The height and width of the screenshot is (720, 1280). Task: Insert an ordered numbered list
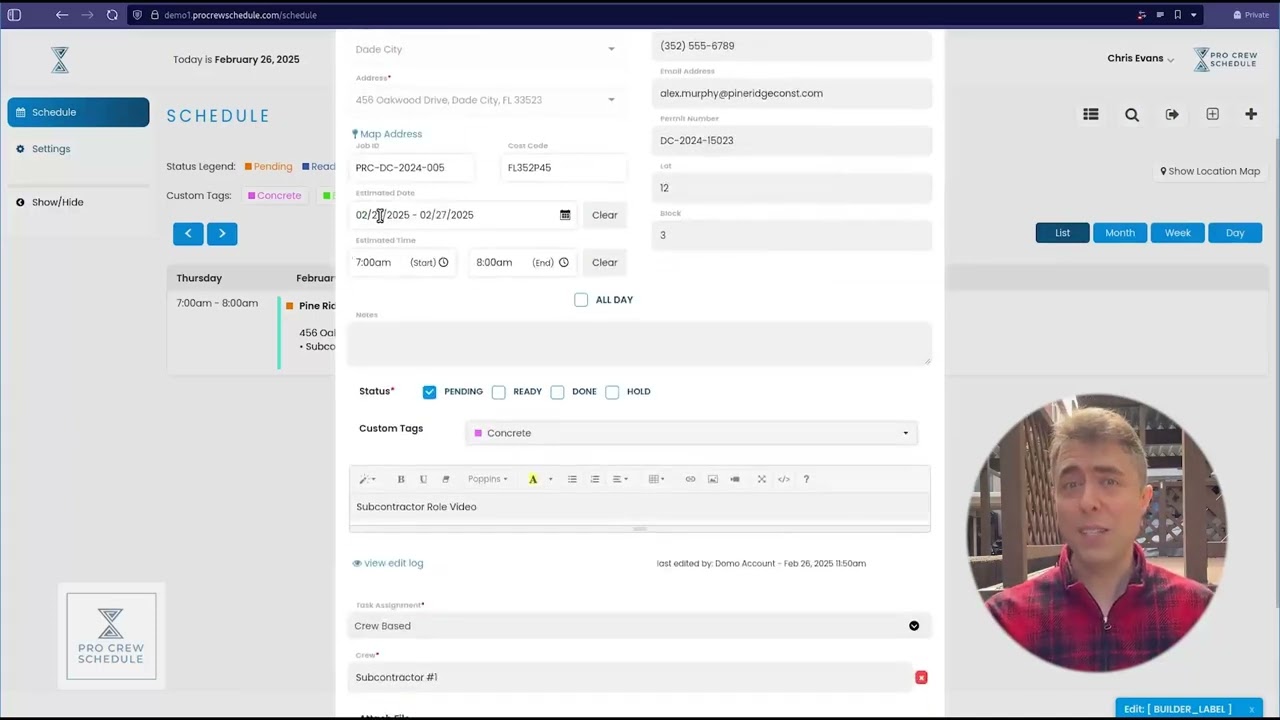(x=595, y=479)
